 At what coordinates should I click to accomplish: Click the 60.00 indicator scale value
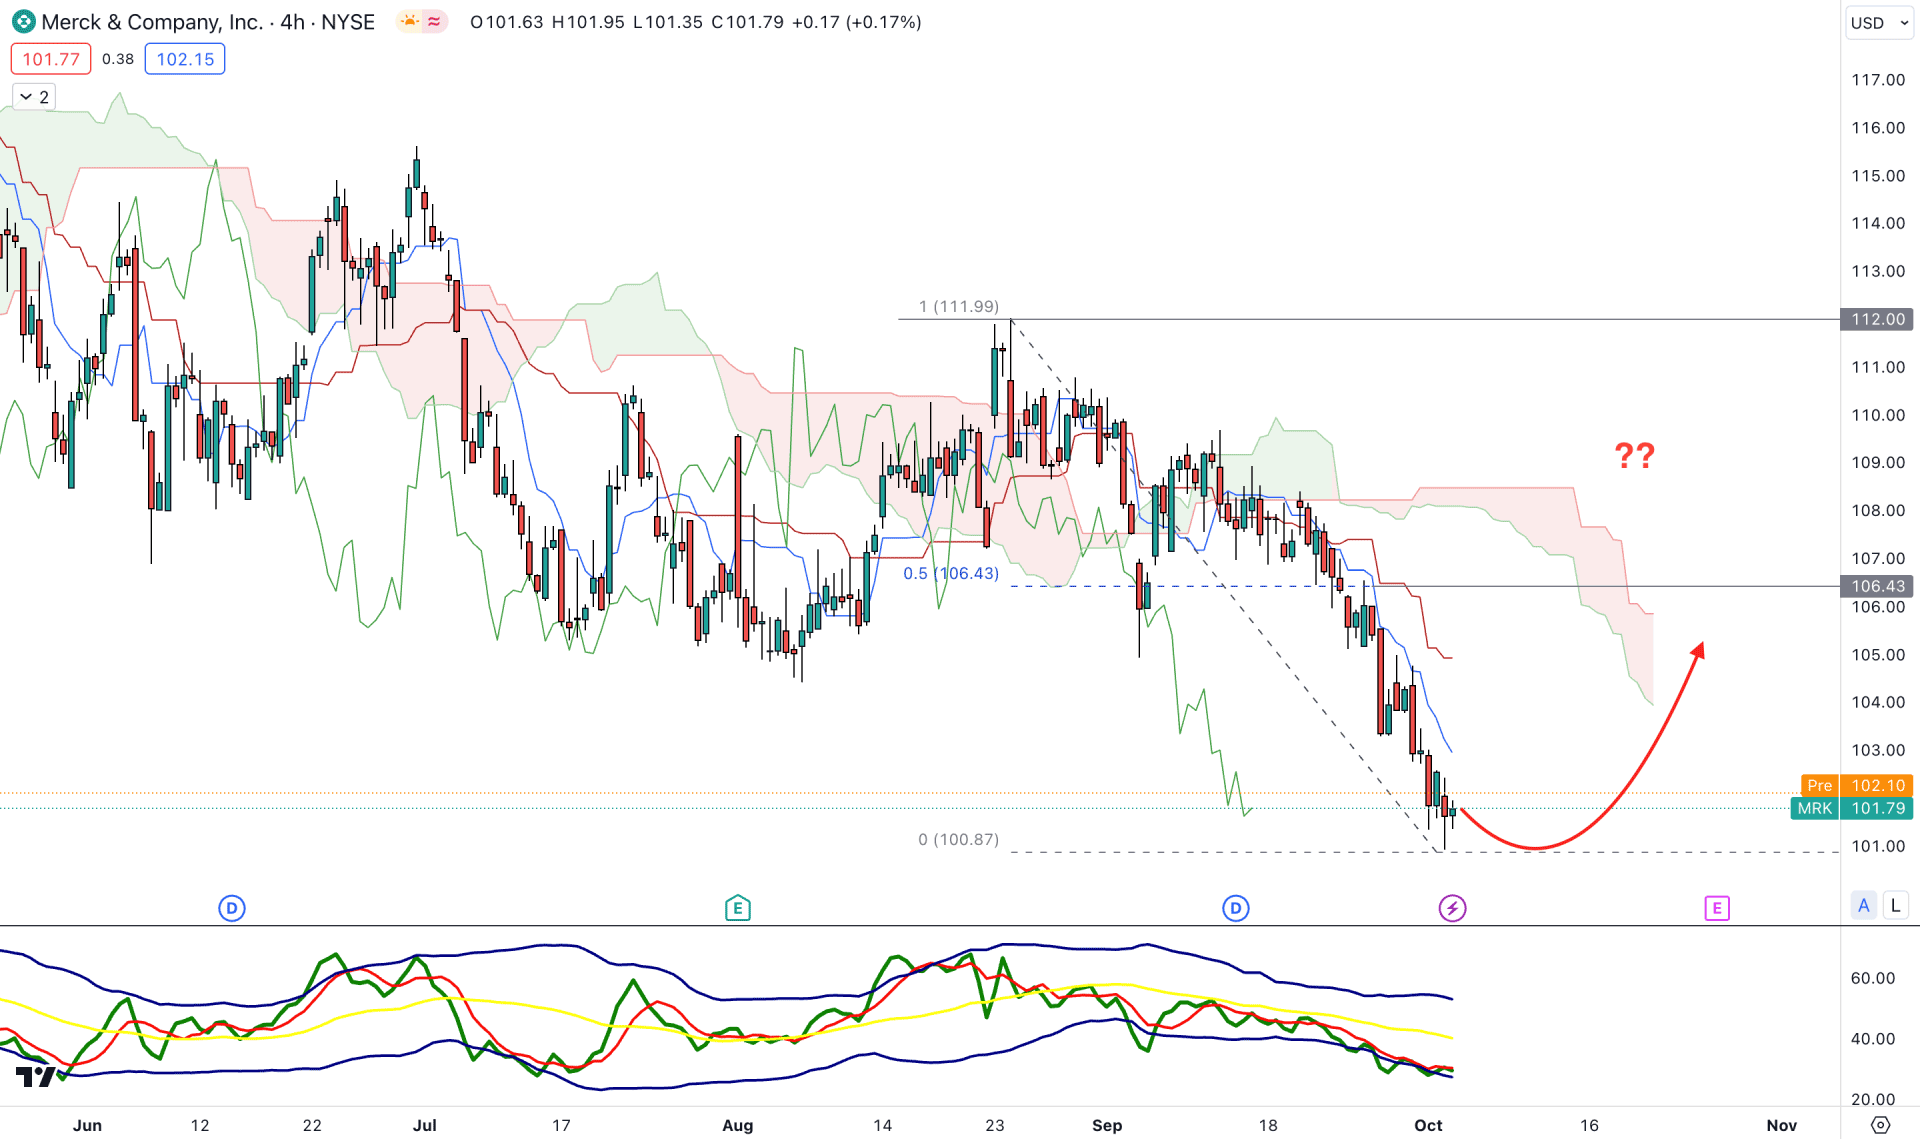point(1872,978)
